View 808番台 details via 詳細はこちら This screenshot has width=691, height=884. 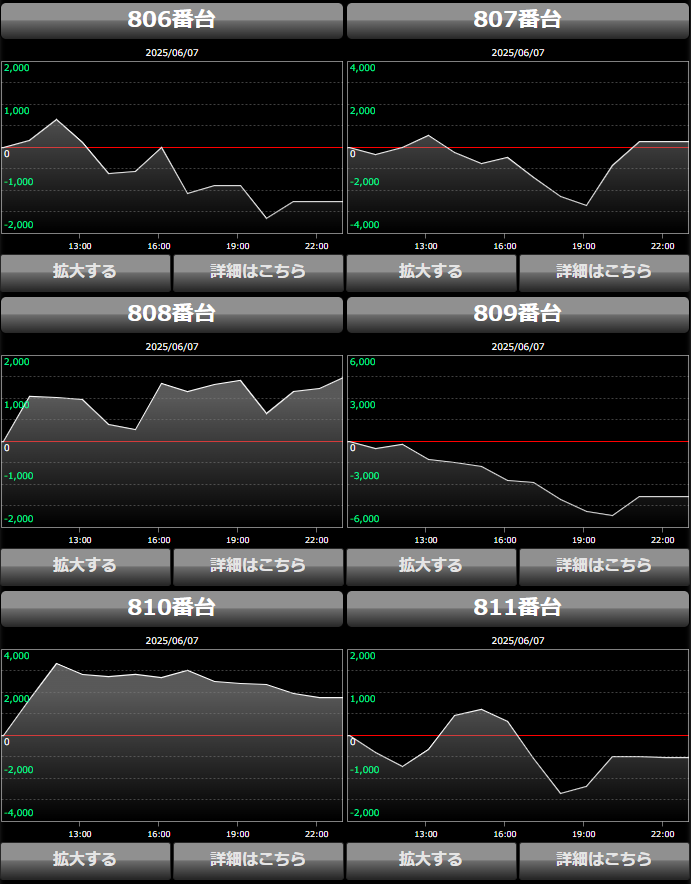click(x=258, y=567)
